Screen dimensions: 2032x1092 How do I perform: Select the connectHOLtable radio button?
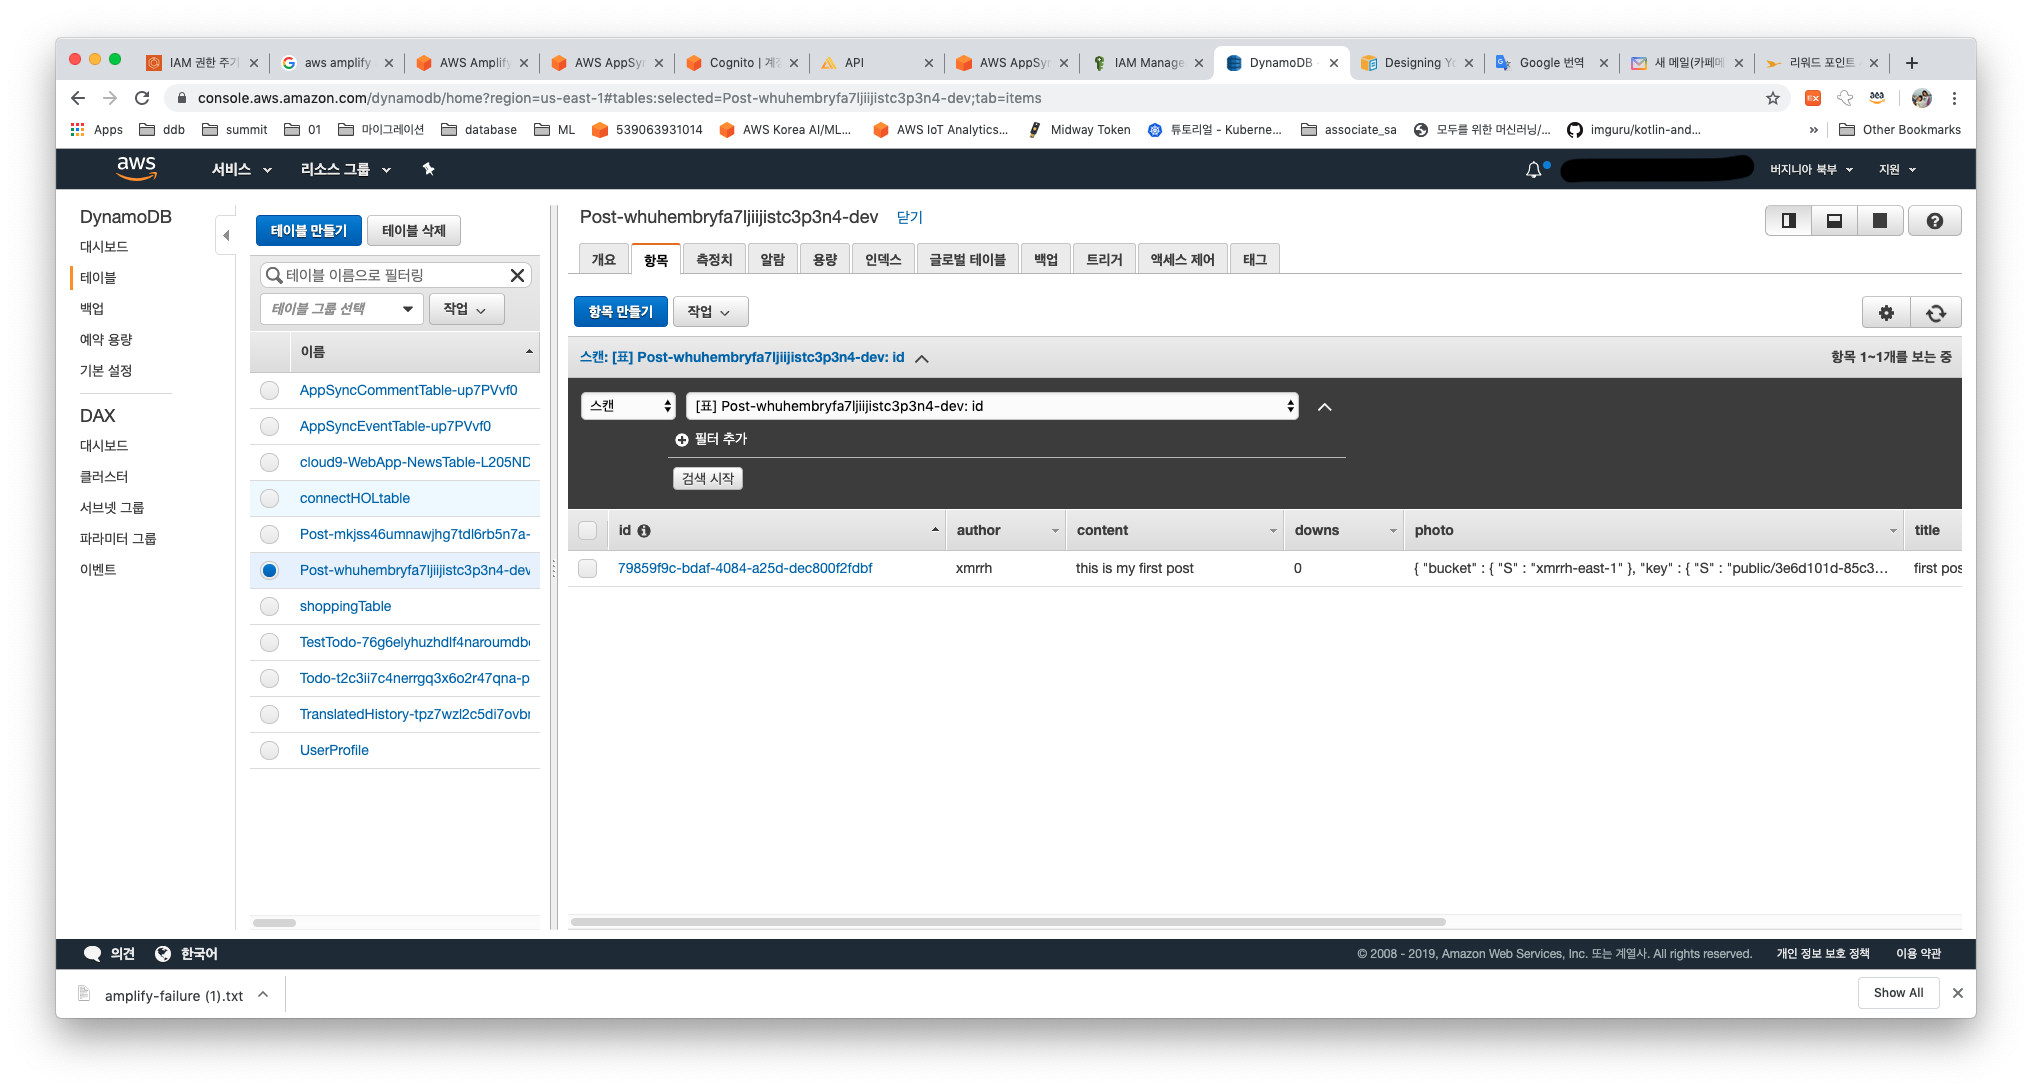pyautogui.click(x=270, y=498)
